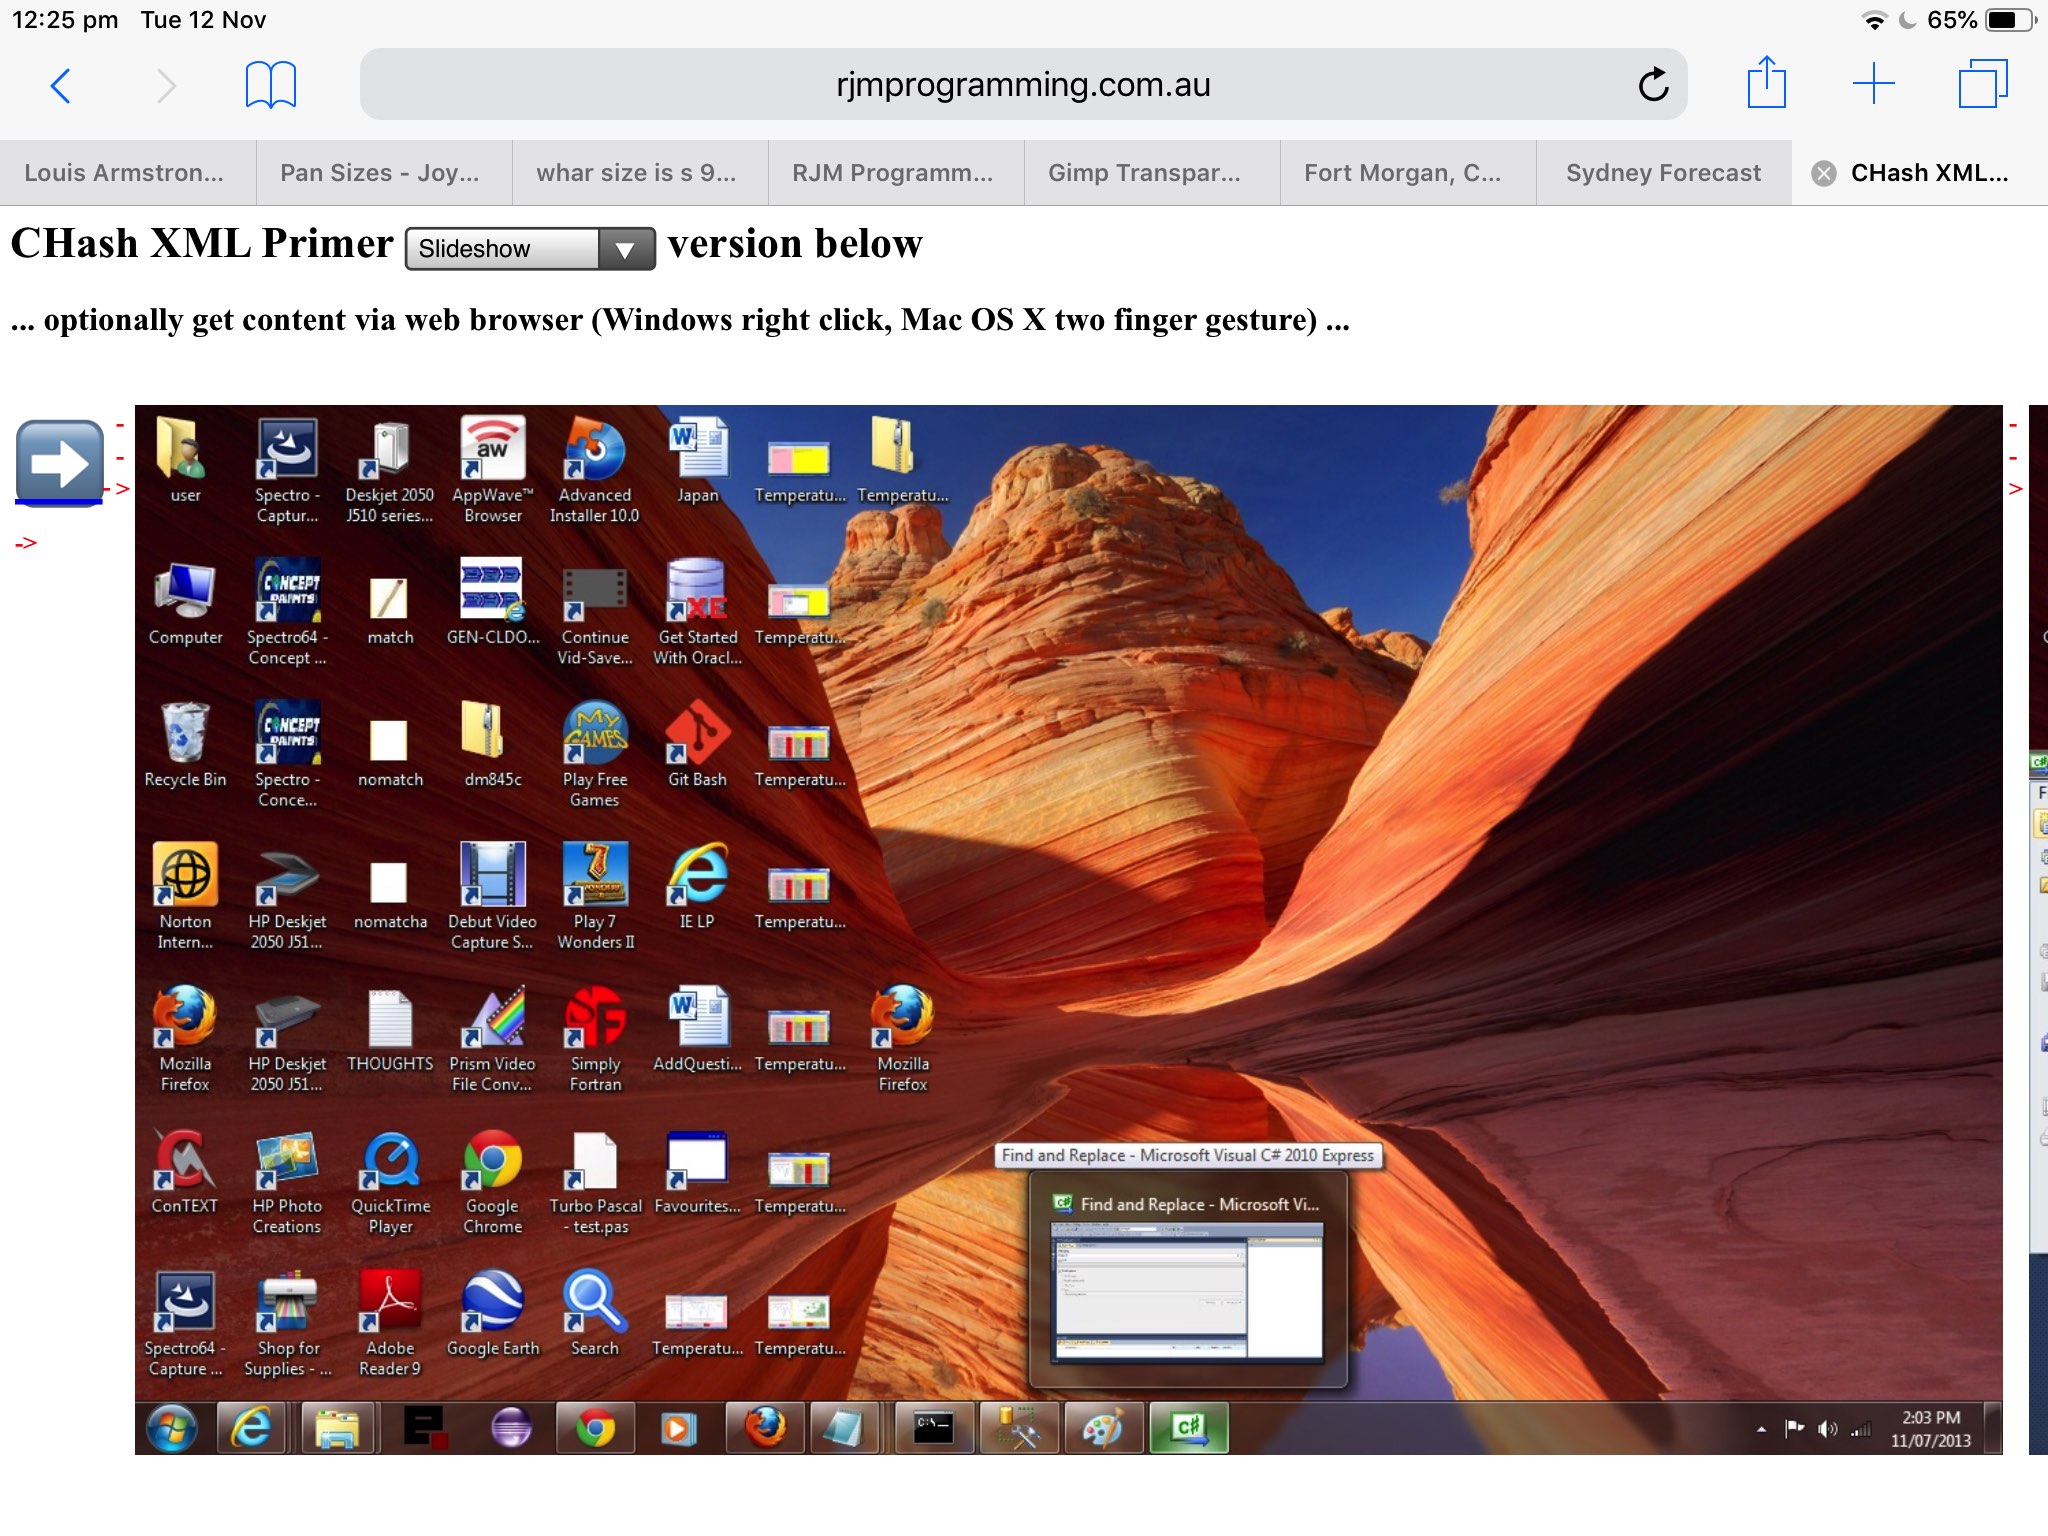Select the Recycle Bin icon
This screenshot has width=2048, height=1536.
click(x=185, y=746)
